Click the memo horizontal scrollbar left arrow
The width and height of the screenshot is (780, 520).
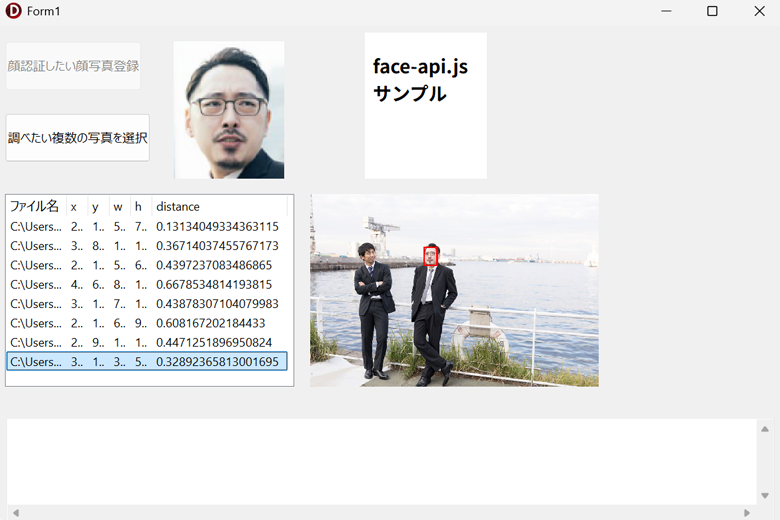[16, 513]
